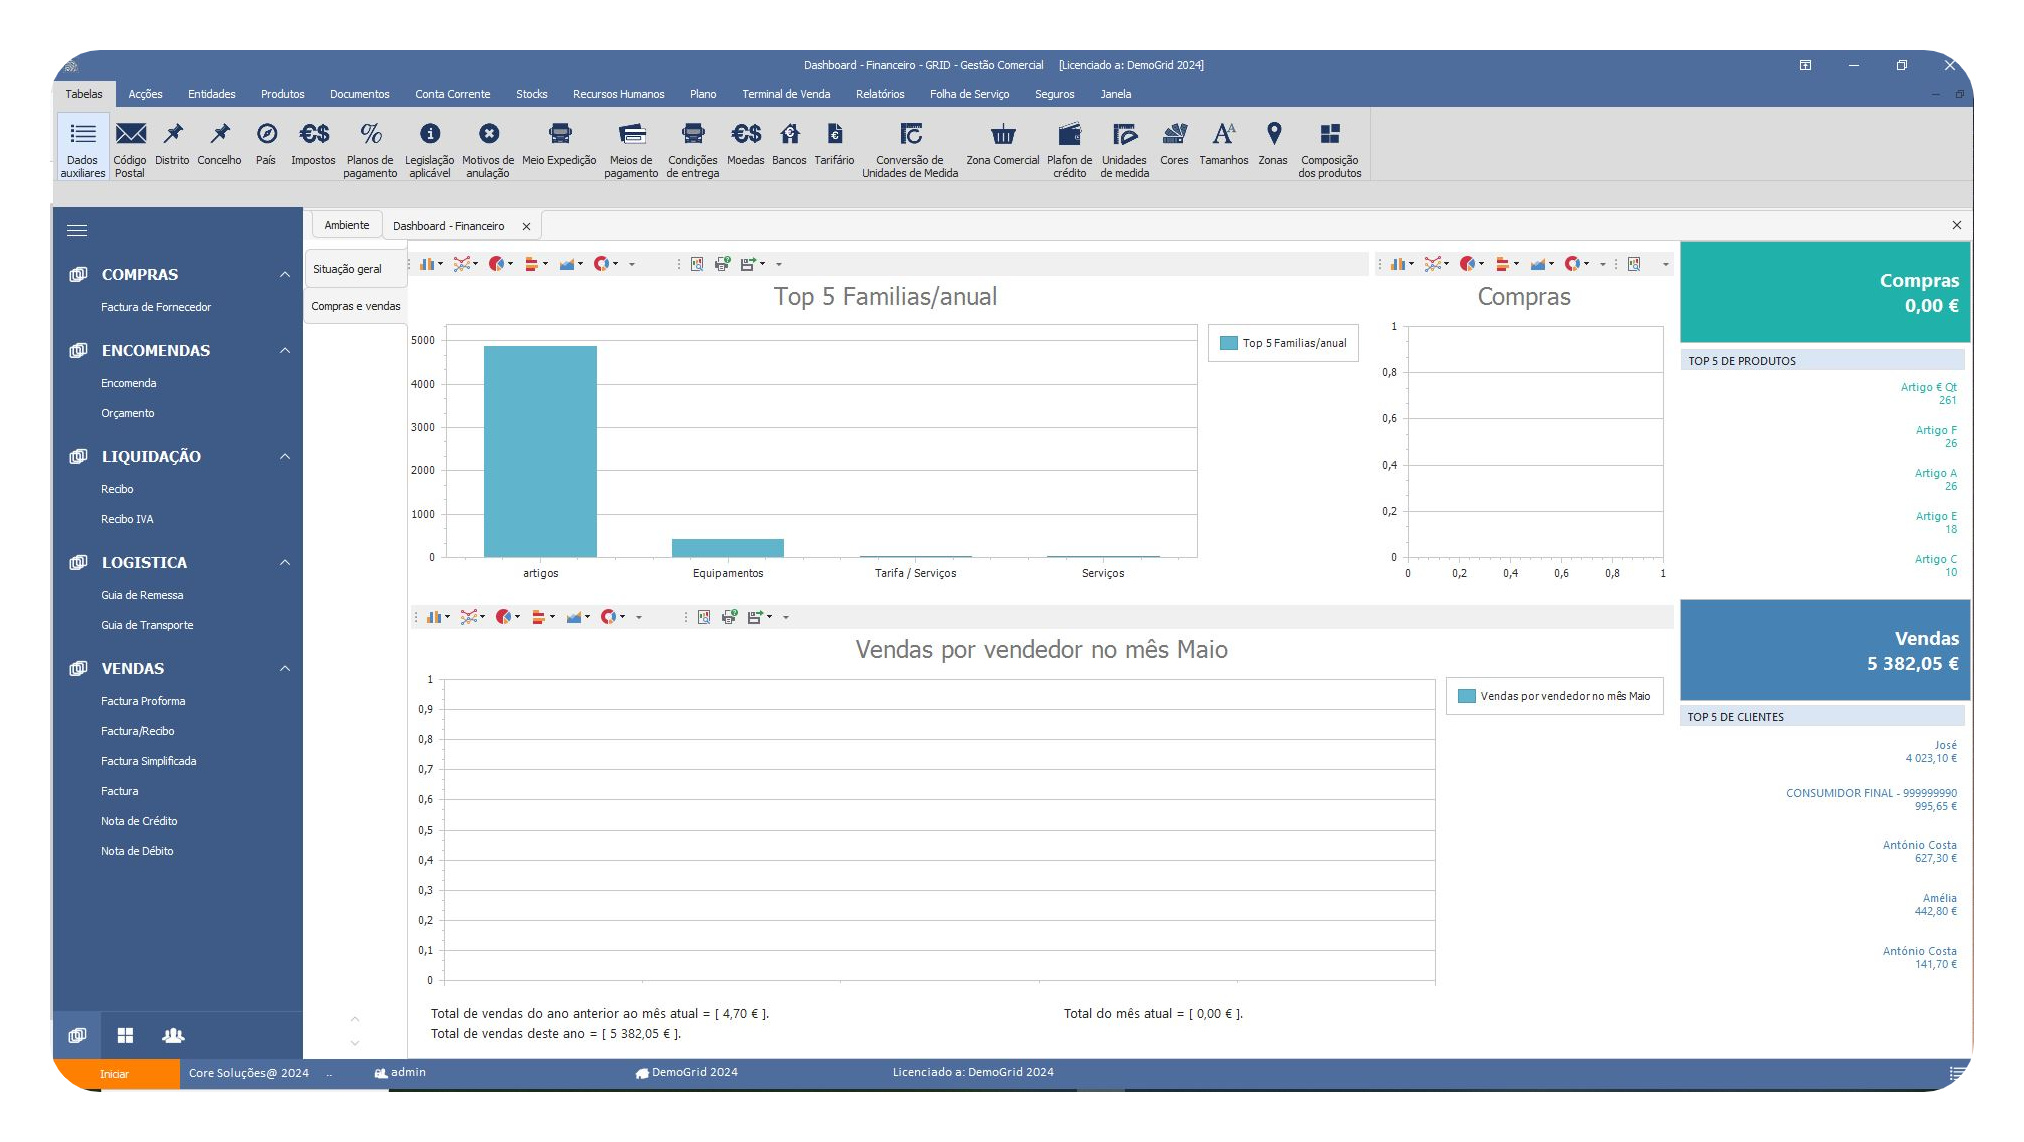Click the Zona Comercial basket icon
Viewport: 2024px width, 1142px height.
pyautogui.click(x=1002, y=134)
